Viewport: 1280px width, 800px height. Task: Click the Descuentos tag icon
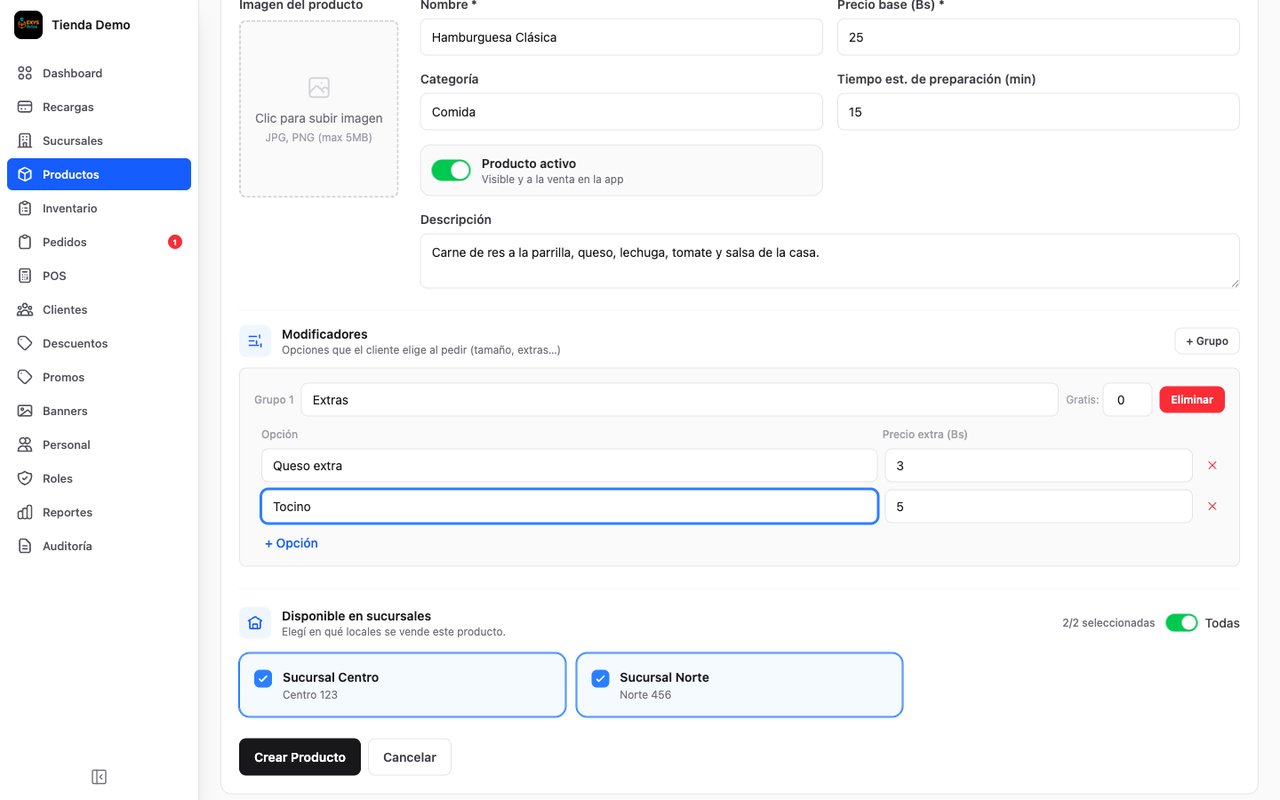[x=25, y=343]
